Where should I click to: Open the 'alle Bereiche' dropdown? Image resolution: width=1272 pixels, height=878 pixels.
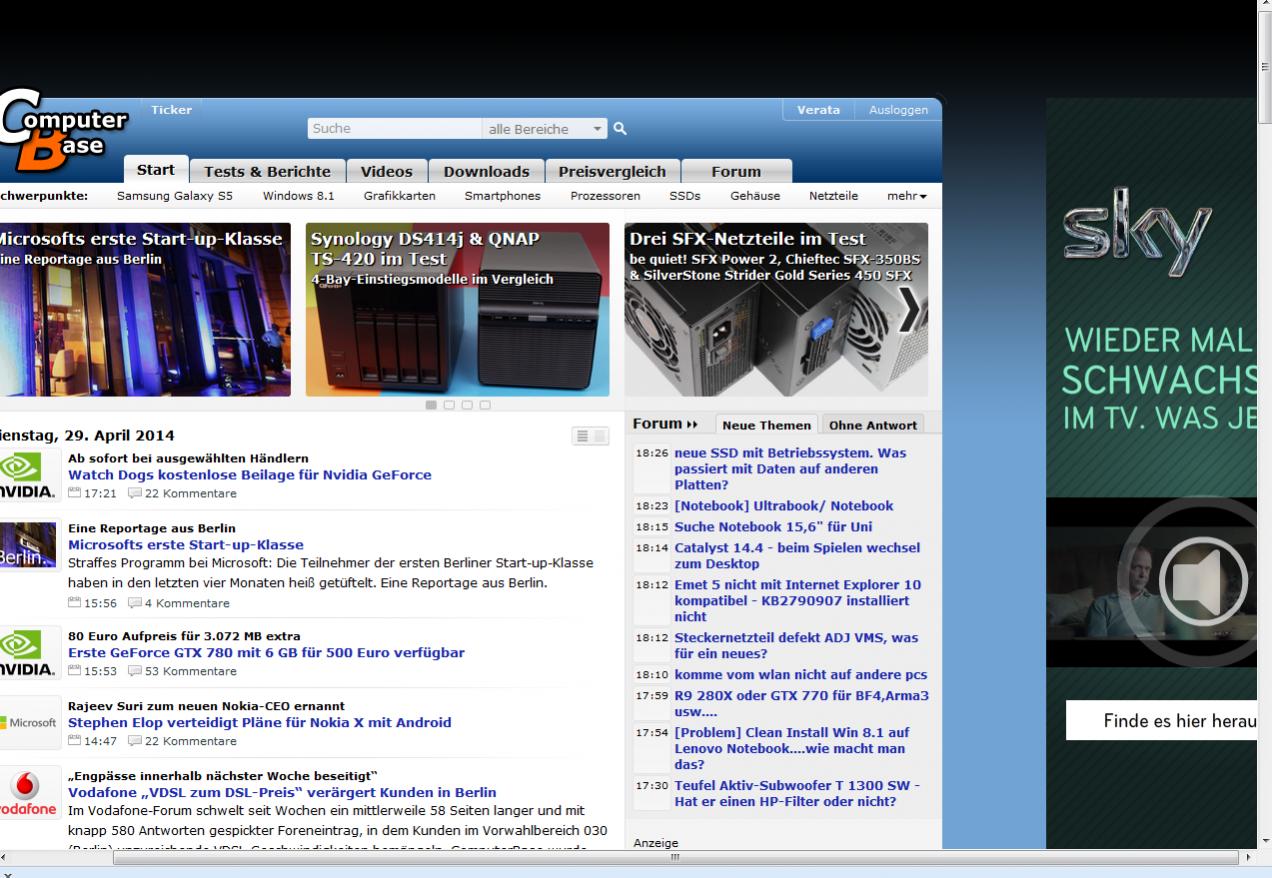(x=545, y=129)
